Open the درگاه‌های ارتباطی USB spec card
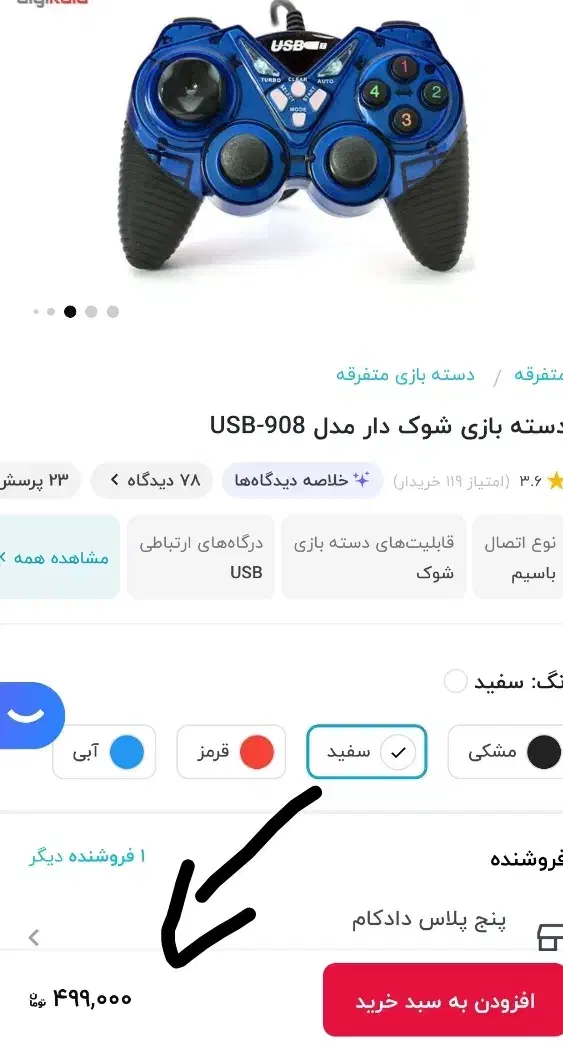 tap(201, 557)
